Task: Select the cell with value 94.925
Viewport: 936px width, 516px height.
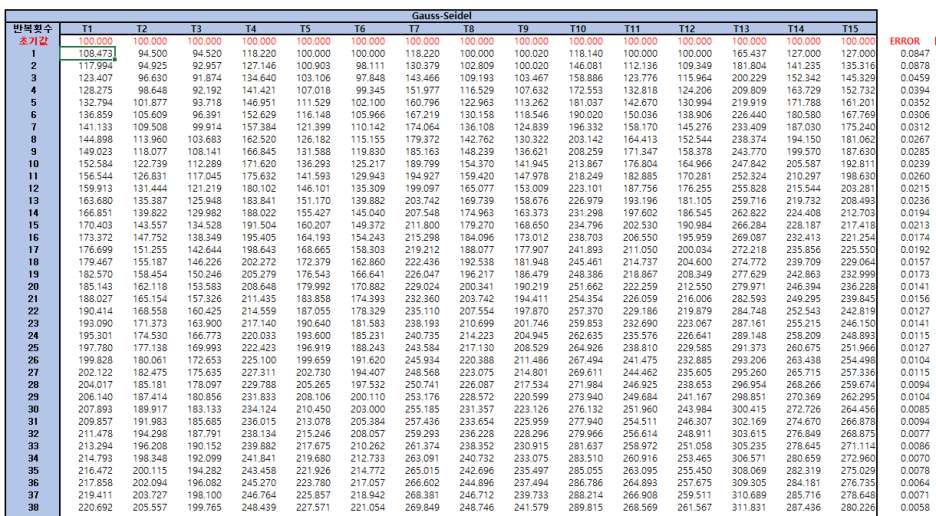Action: pos(141,66)
